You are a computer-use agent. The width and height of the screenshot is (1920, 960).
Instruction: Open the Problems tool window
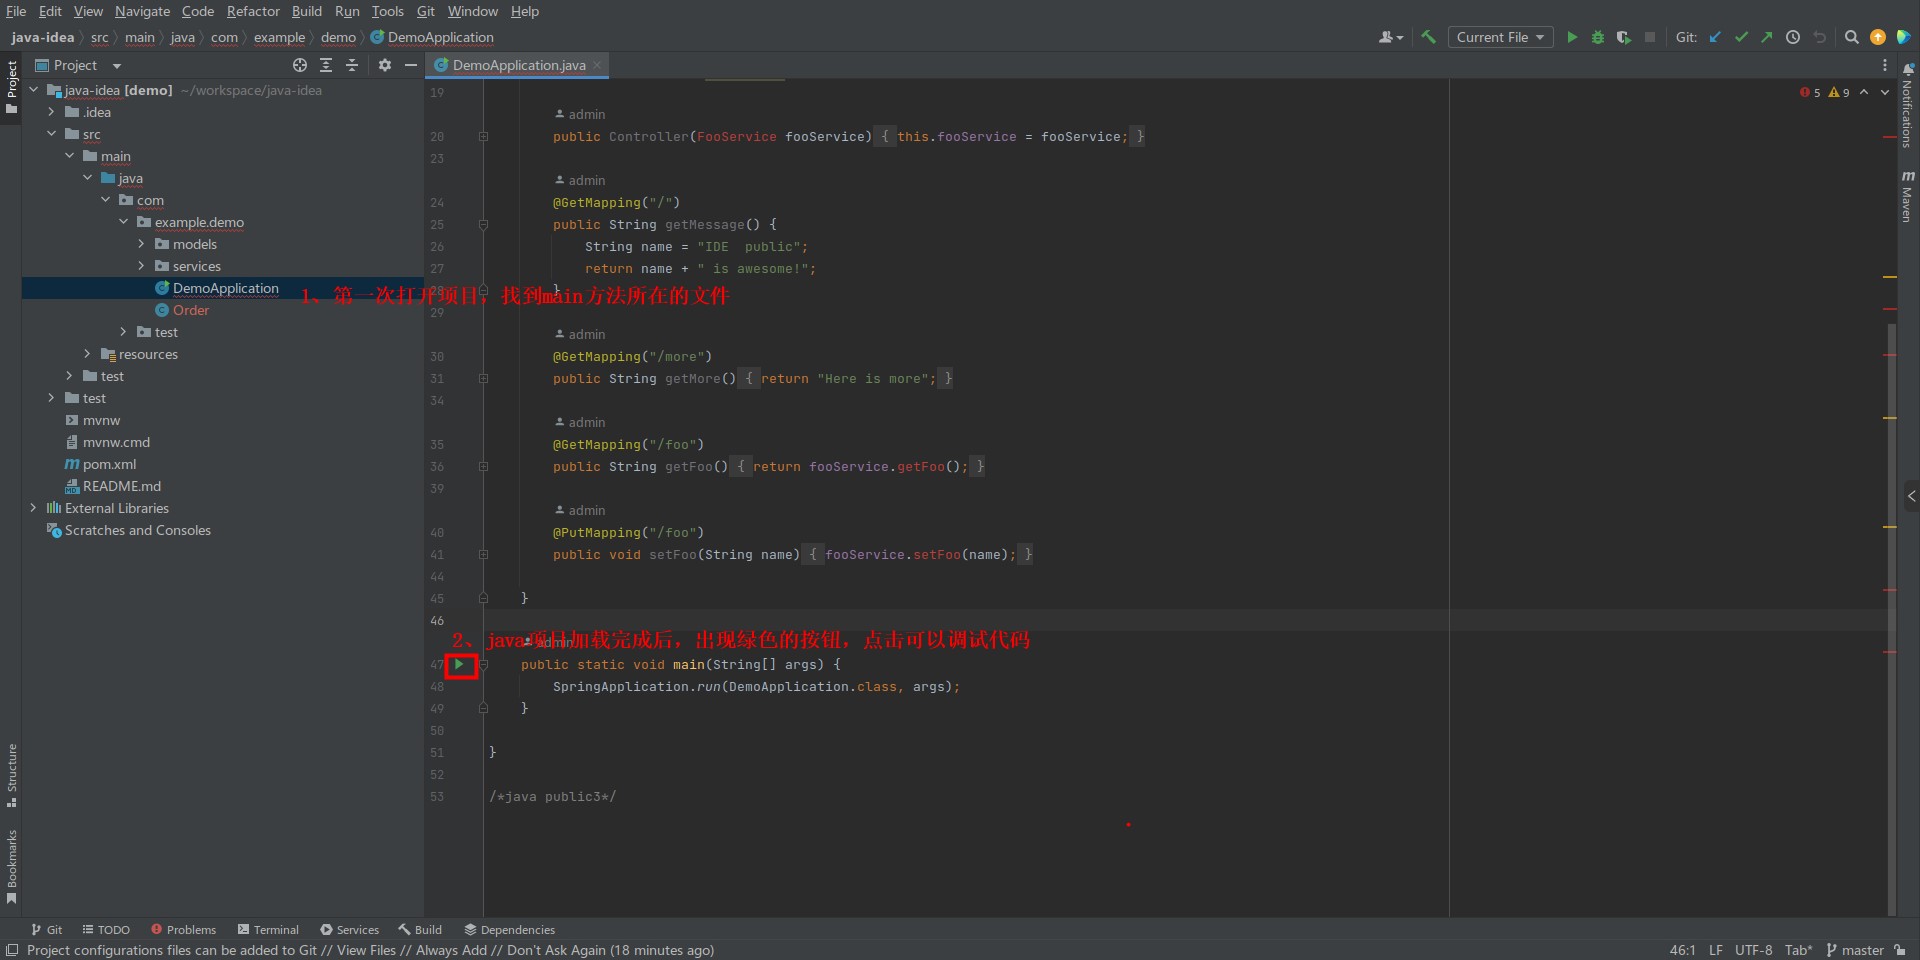183,929
